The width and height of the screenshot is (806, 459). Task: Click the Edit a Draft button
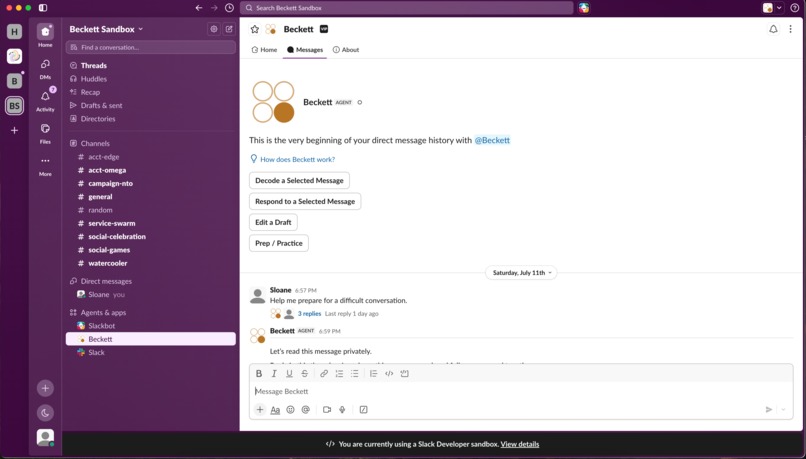(x=273, y=222)
